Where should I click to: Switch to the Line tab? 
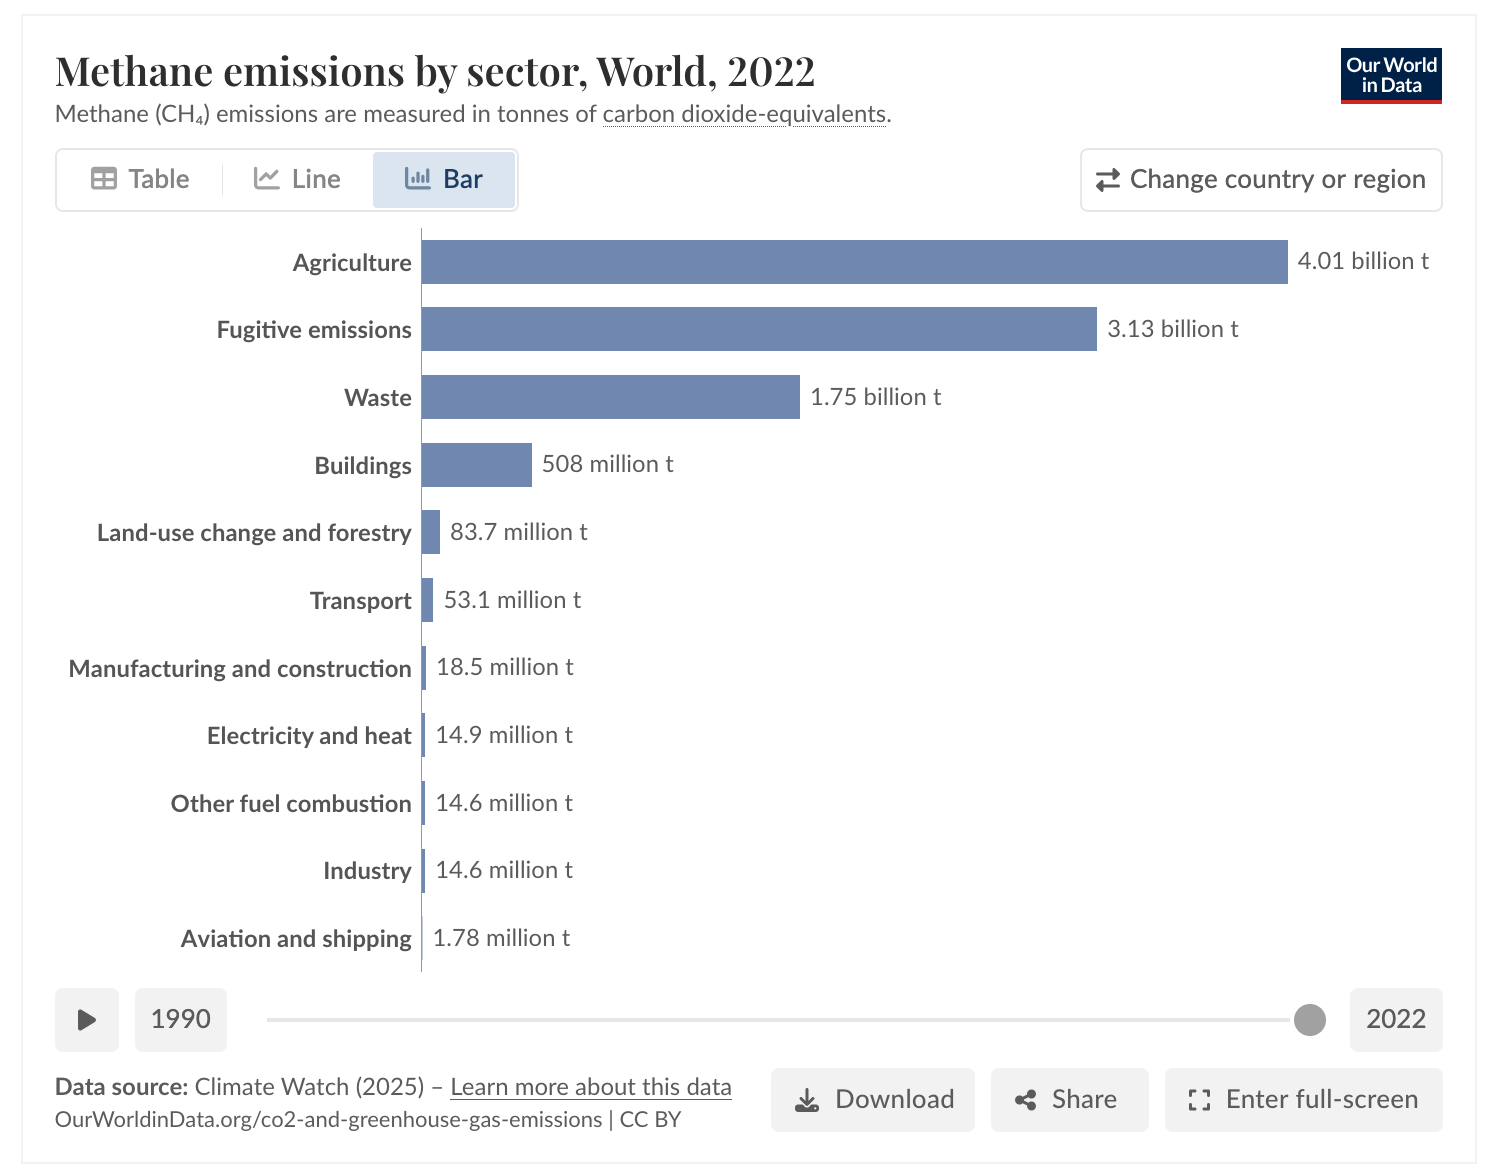coord(296,178)
